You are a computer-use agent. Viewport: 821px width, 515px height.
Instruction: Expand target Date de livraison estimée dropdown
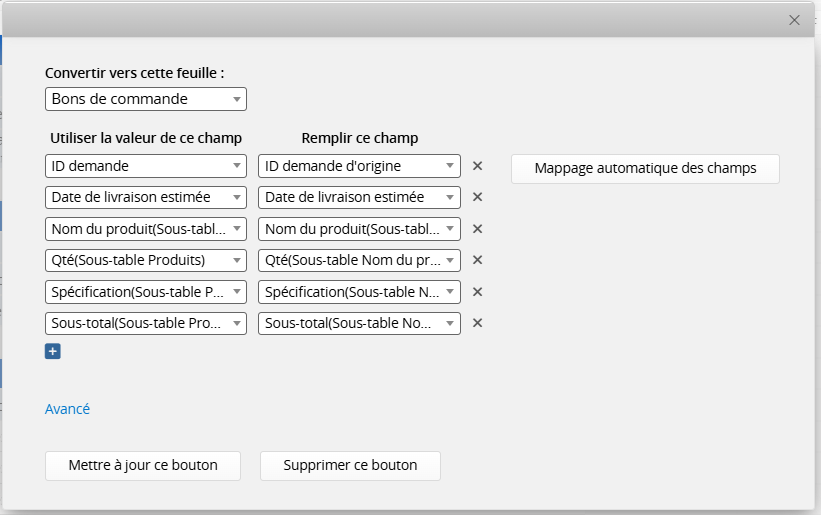359,197
